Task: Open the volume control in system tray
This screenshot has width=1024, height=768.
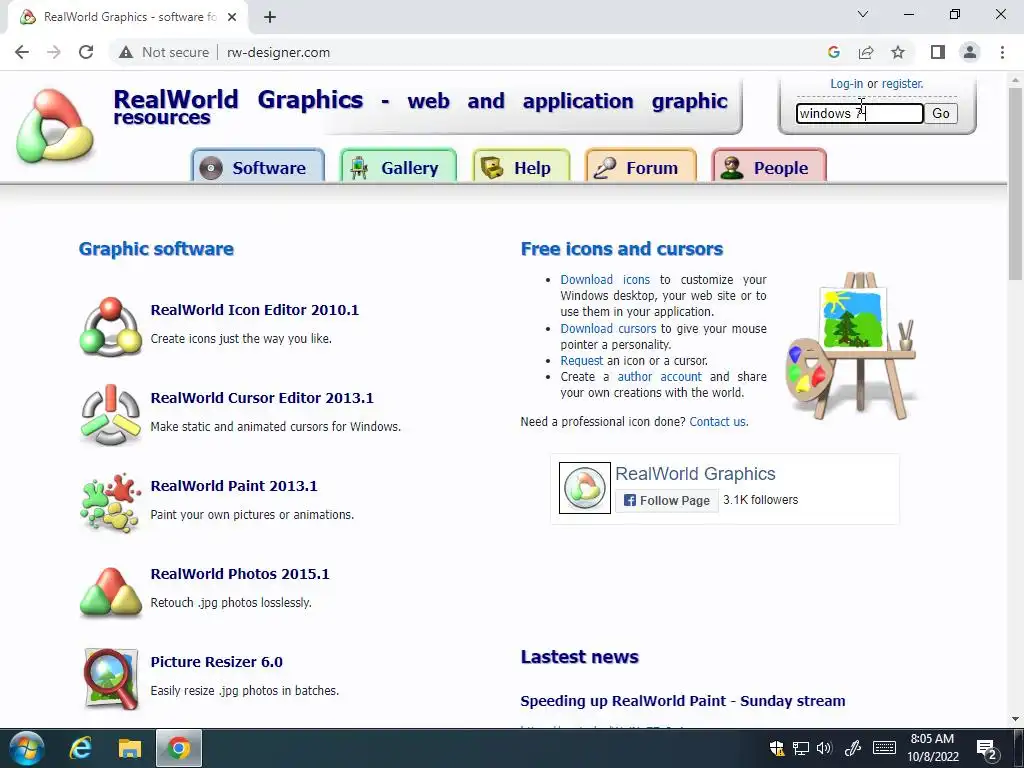Action: click(824, 748)
